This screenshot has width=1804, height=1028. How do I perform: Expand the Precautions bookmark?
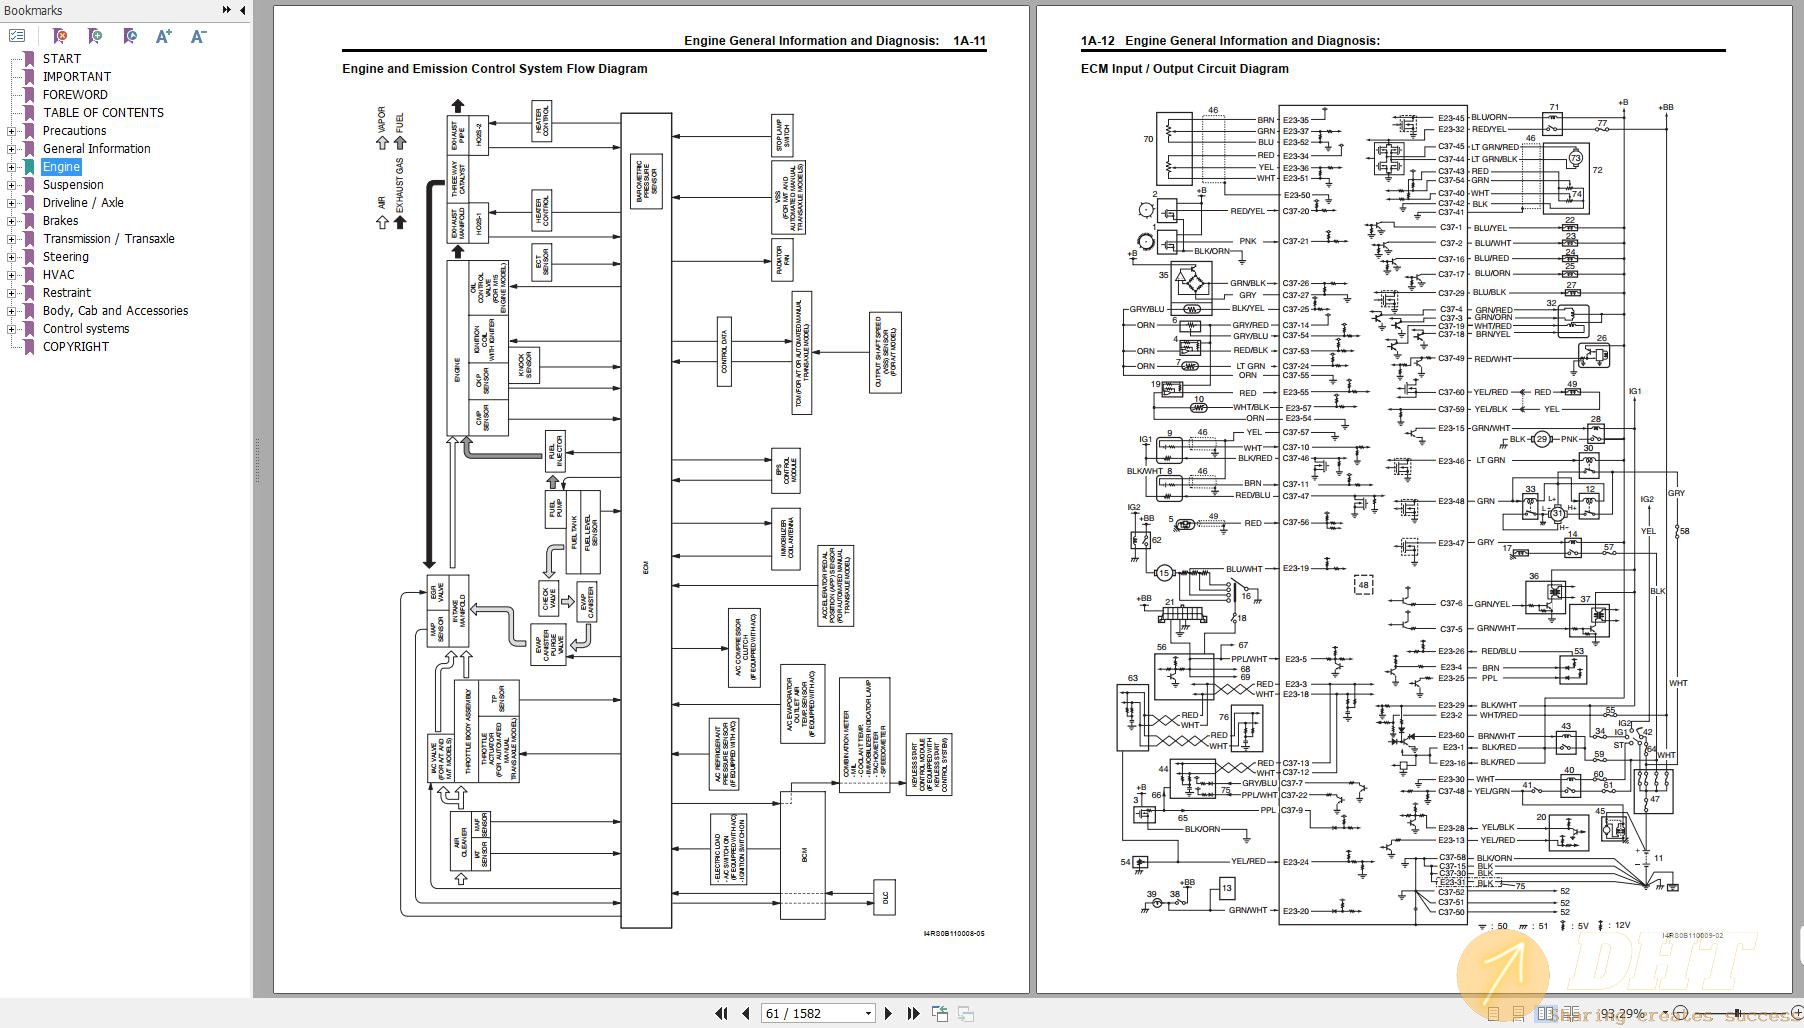click(12, 131)
